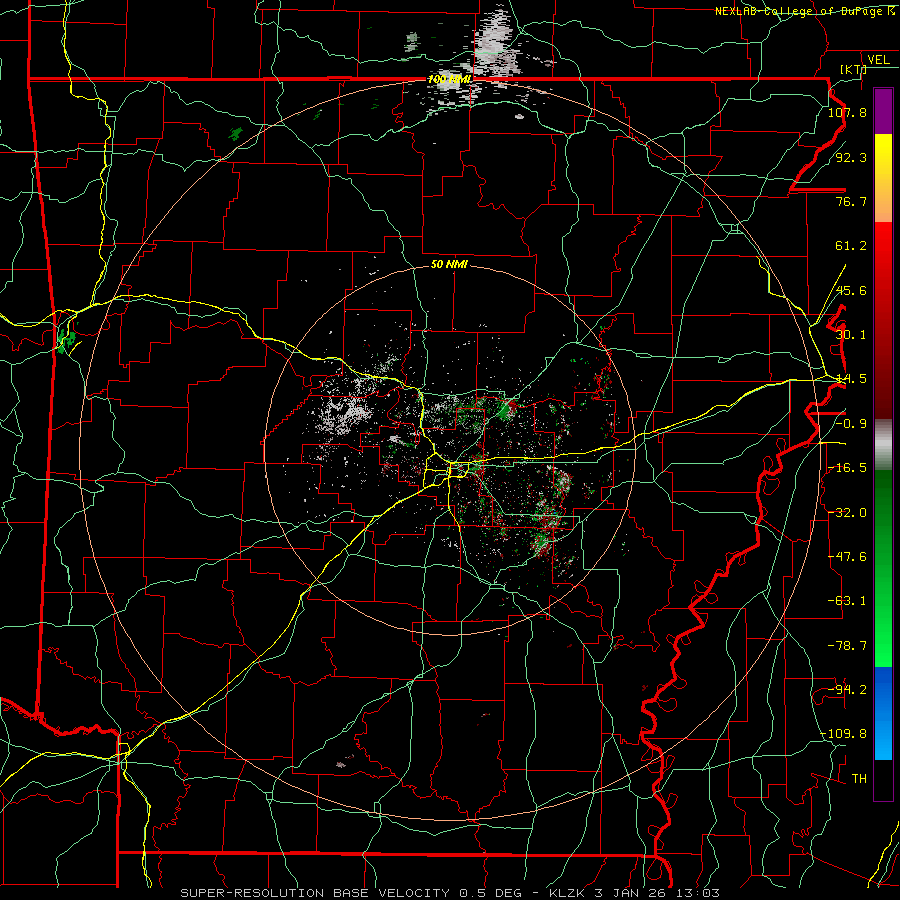Click the 14.5 legend value

pos(851,379)
